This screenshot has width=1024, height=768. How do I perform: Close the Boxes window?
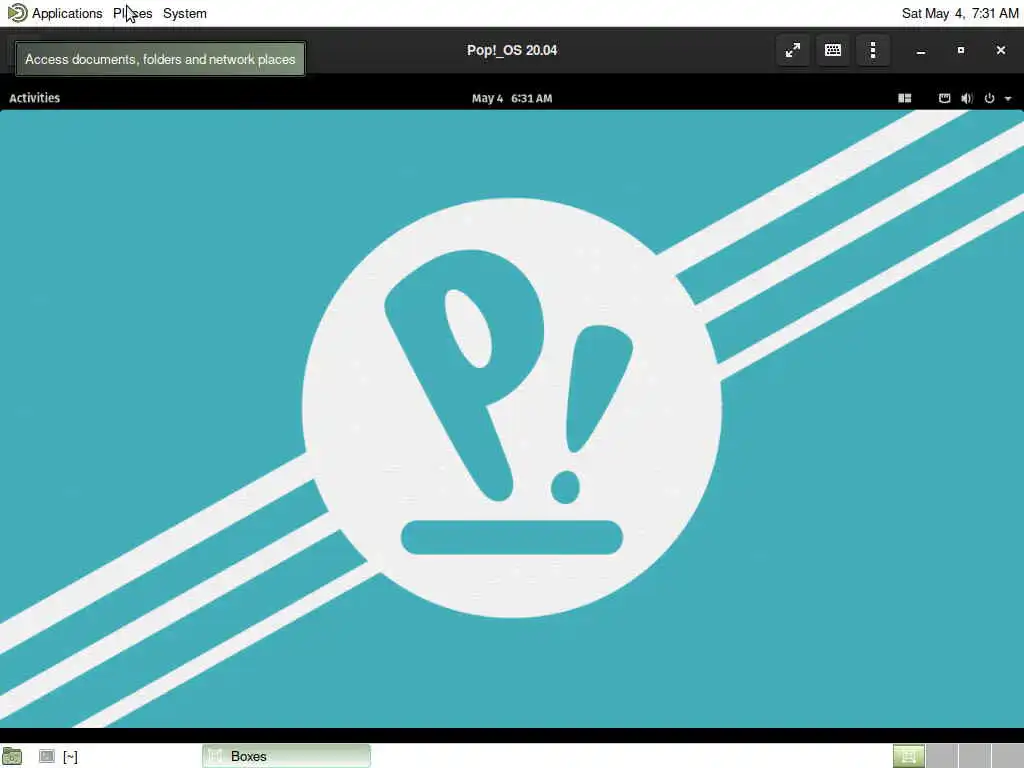click(1000, 50)
